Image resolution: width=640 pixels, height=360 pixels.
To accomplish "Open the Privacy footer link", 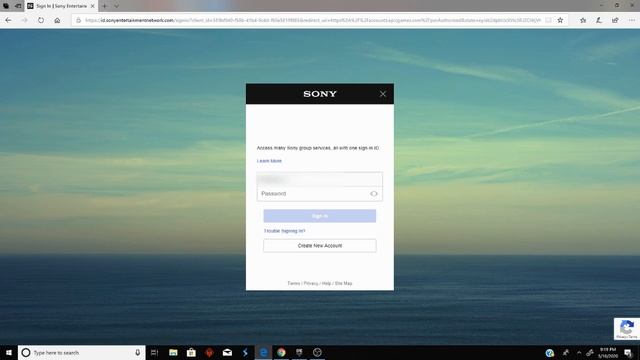I will [x=311, y=283].
